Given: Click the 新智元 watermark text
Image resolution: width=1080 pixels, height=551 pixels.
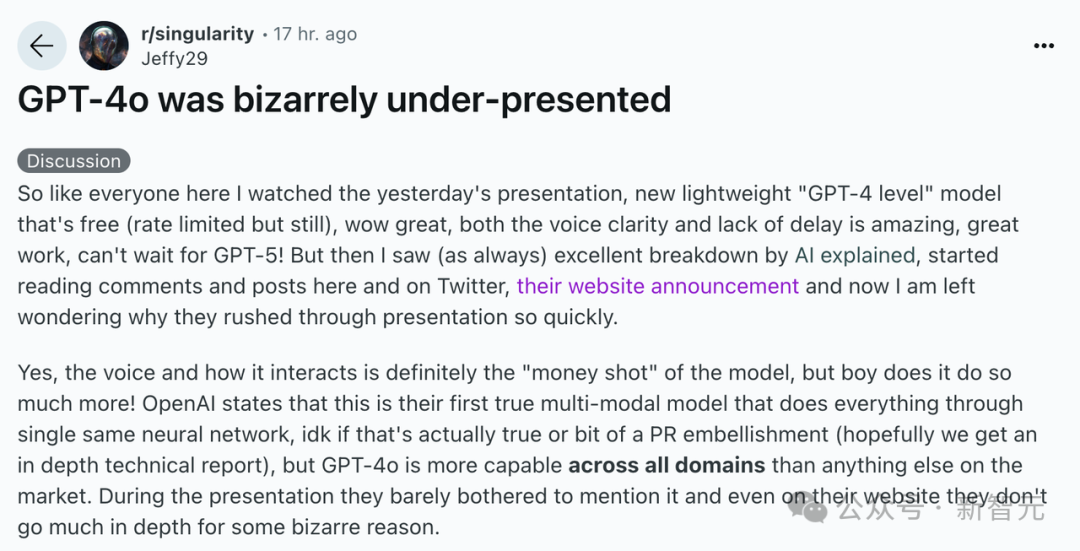Looking at the screenshot, I should click(1000, 510).
